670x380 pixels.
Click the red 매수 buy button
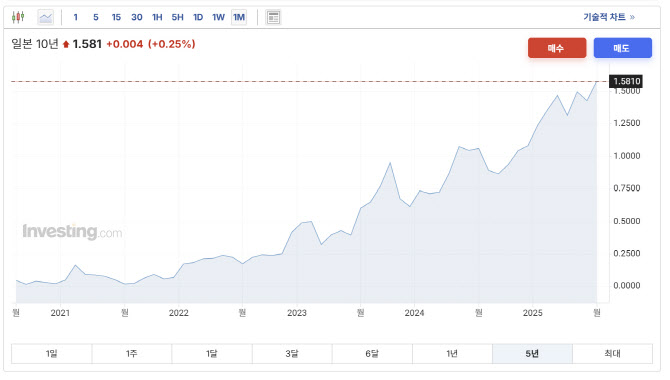point(557,48)
